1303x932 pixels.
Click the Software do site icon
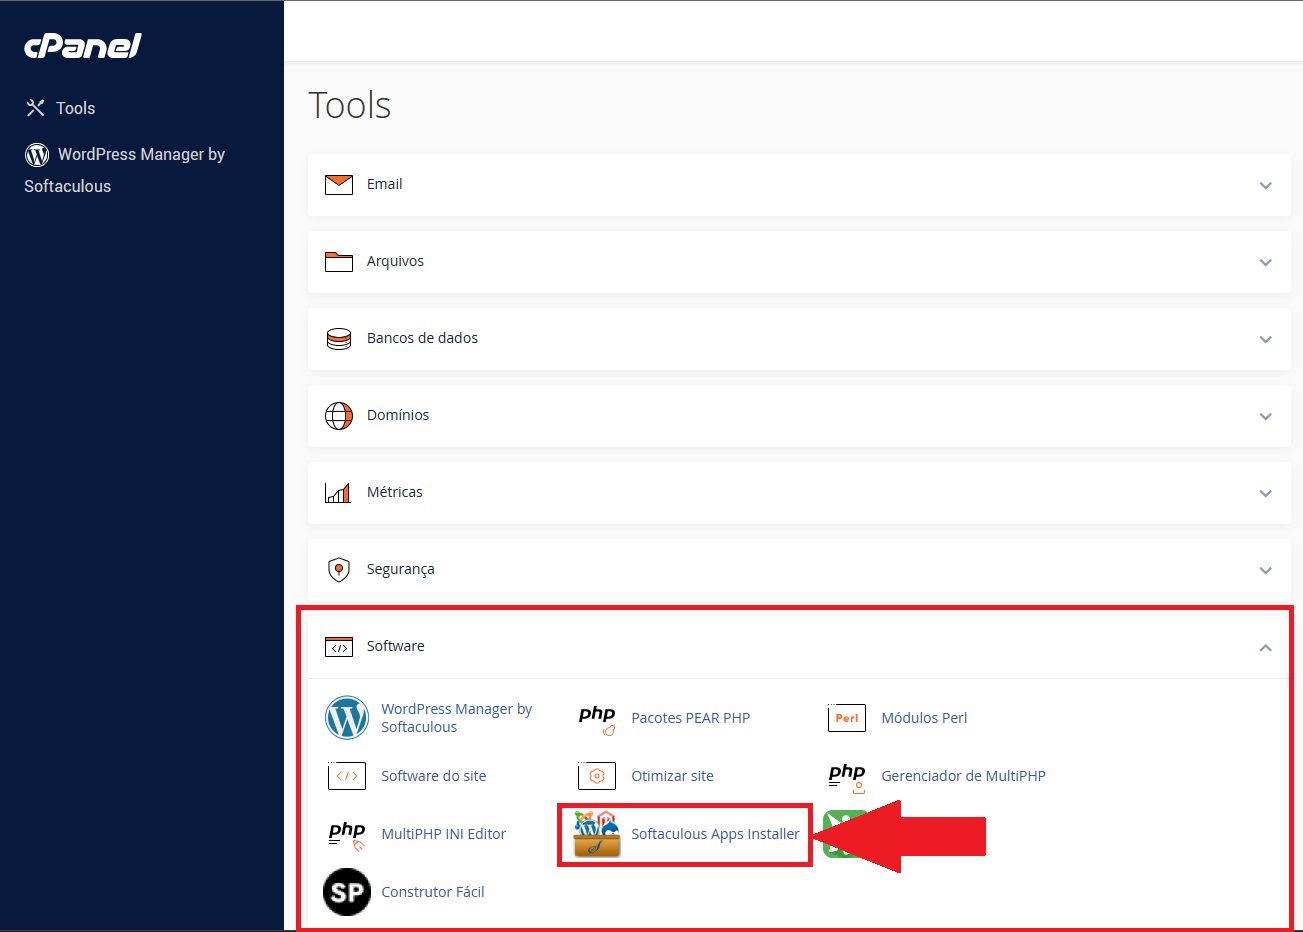tap(347, 776)
